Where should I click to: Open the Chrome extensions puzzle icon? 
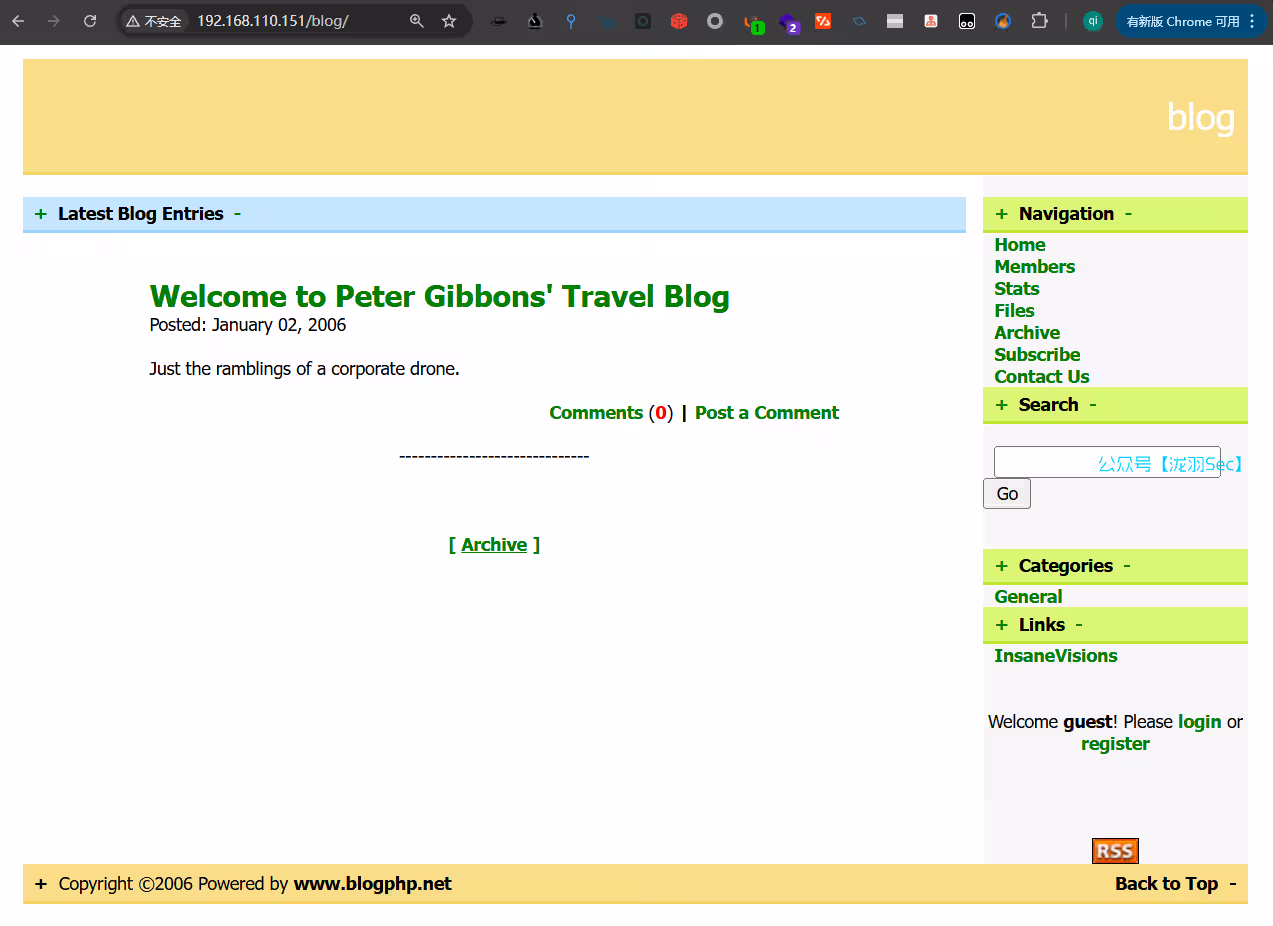click(x=1040, y=21)
